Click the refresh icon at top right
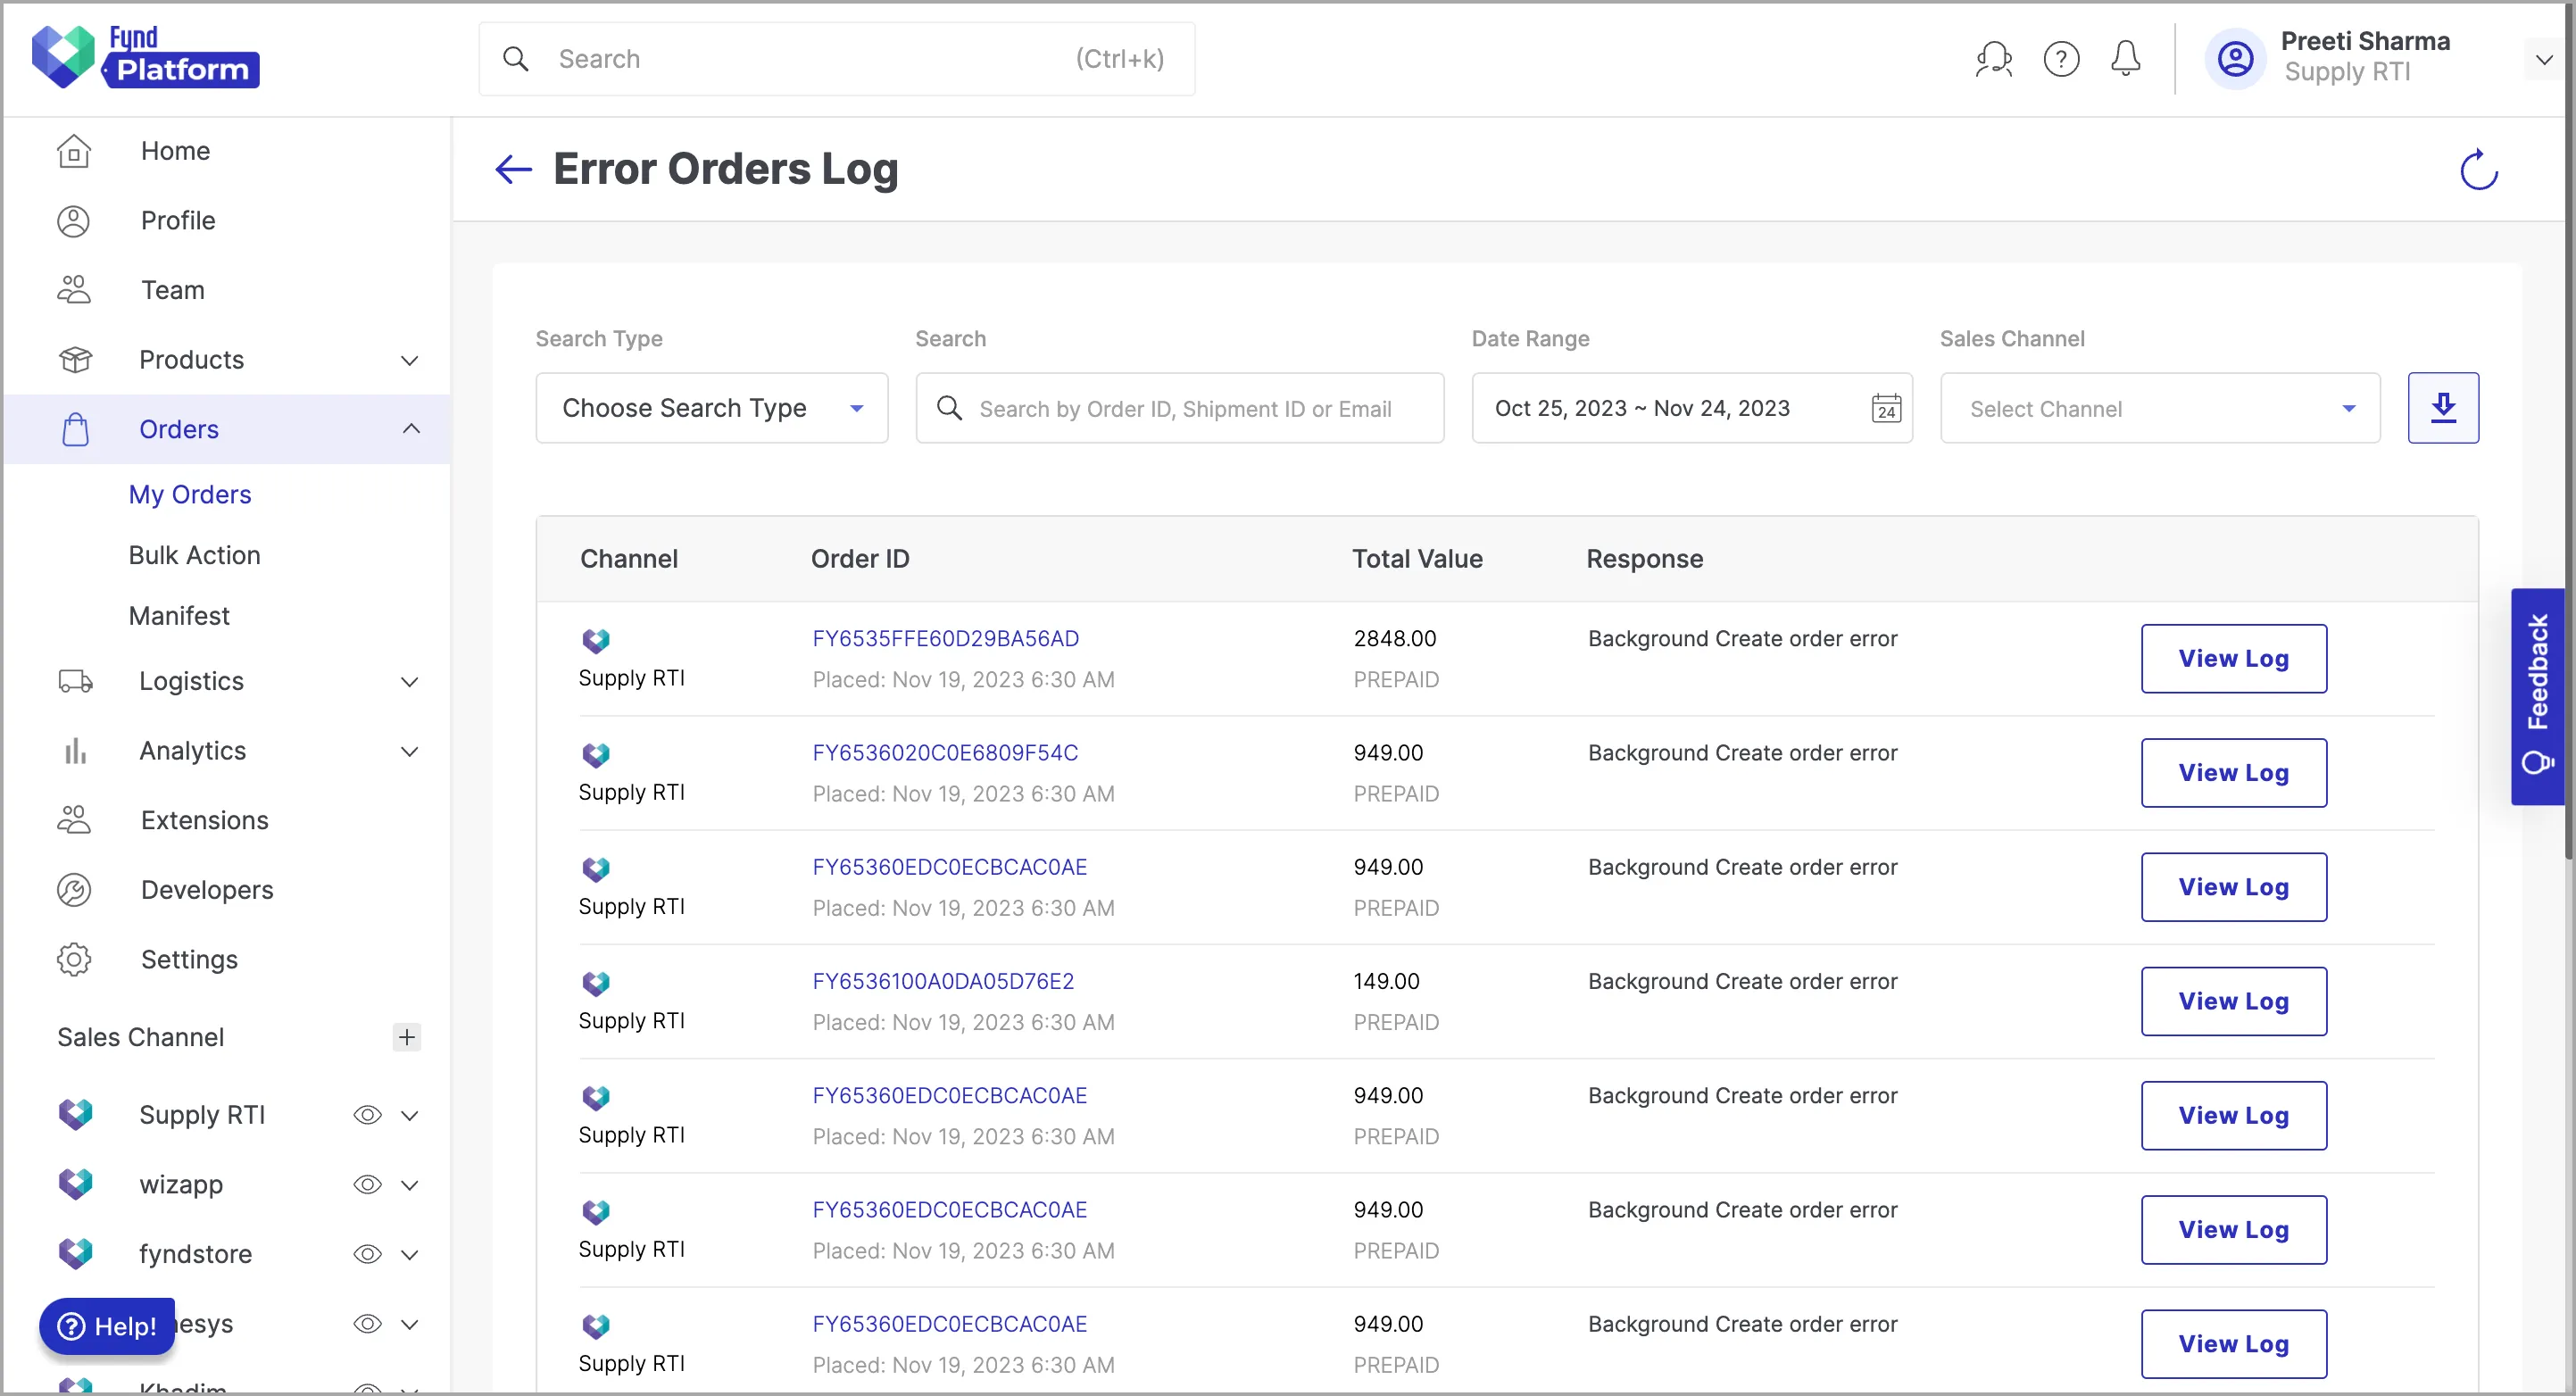The height and width of the screenshot is (1396, 2576). 2478,170
